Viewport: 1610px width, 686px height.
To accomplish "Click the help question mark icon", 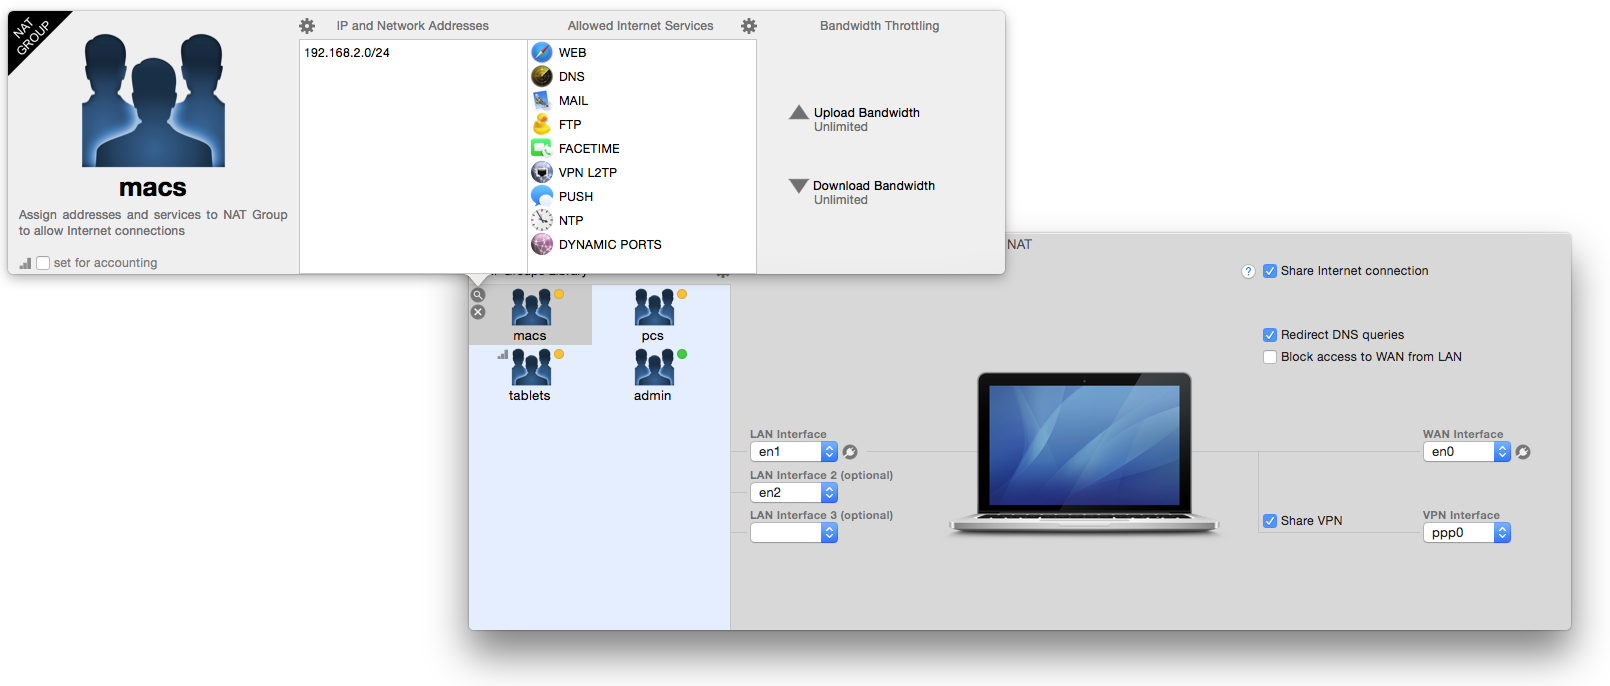I will (x=1248, y=271).
